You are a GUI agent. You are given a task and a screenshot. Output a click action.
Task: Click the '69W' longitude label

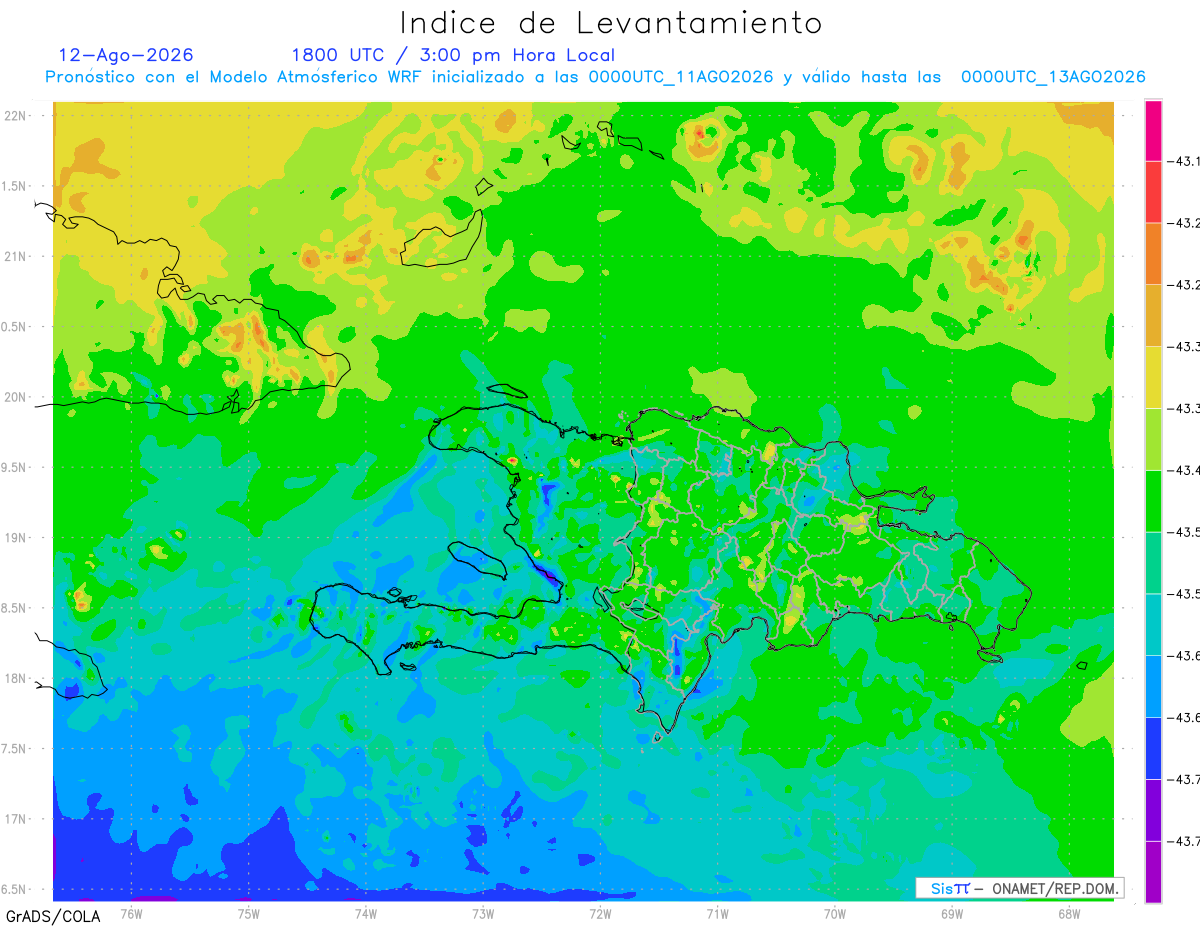pyautogui.click(x=952, y=913)
